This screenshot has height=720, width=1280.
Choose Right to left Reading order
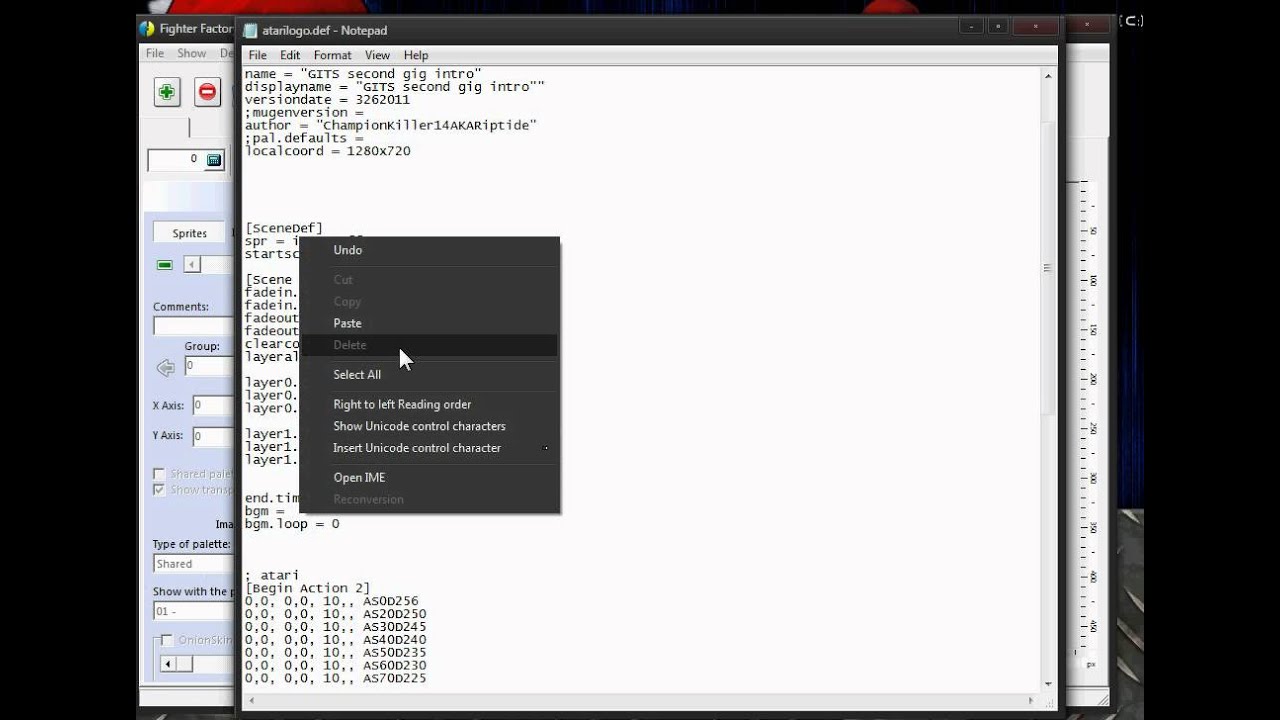click(429, 404)
